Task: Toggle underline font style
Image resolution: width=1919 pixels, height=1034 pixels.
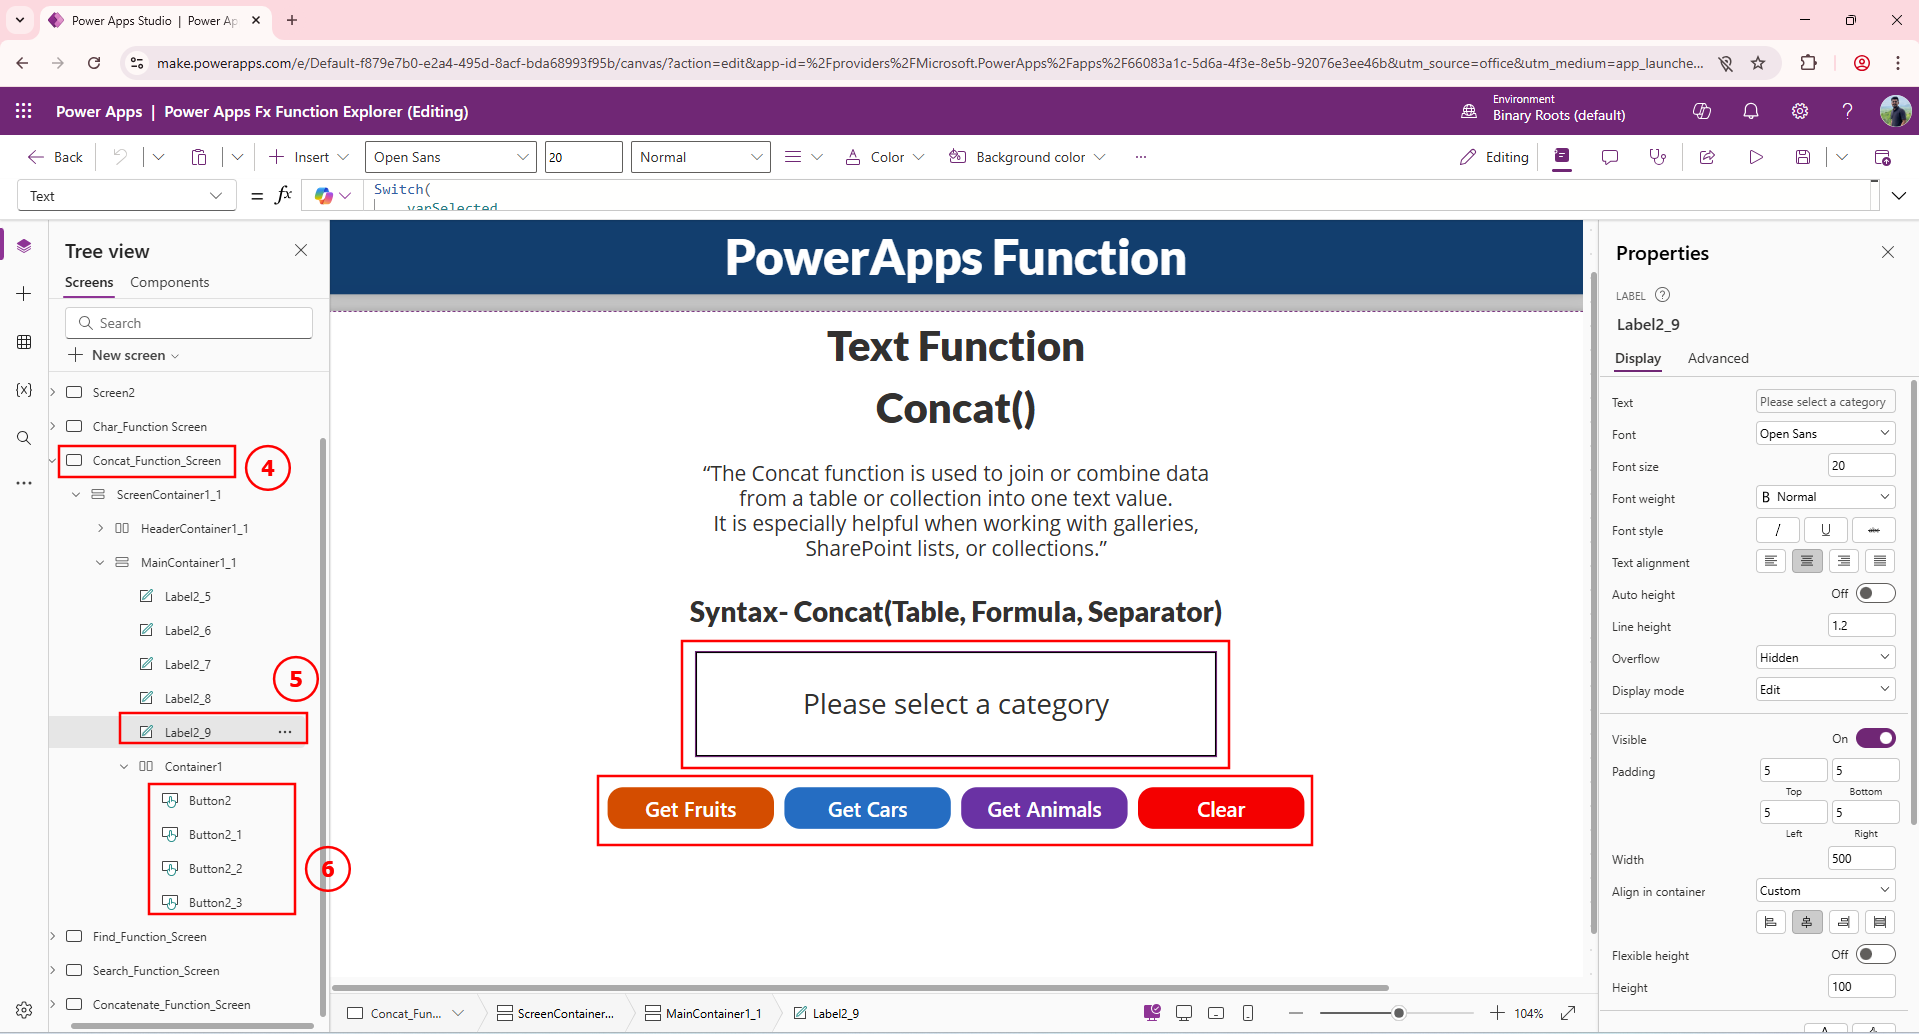Action: 1826,530
